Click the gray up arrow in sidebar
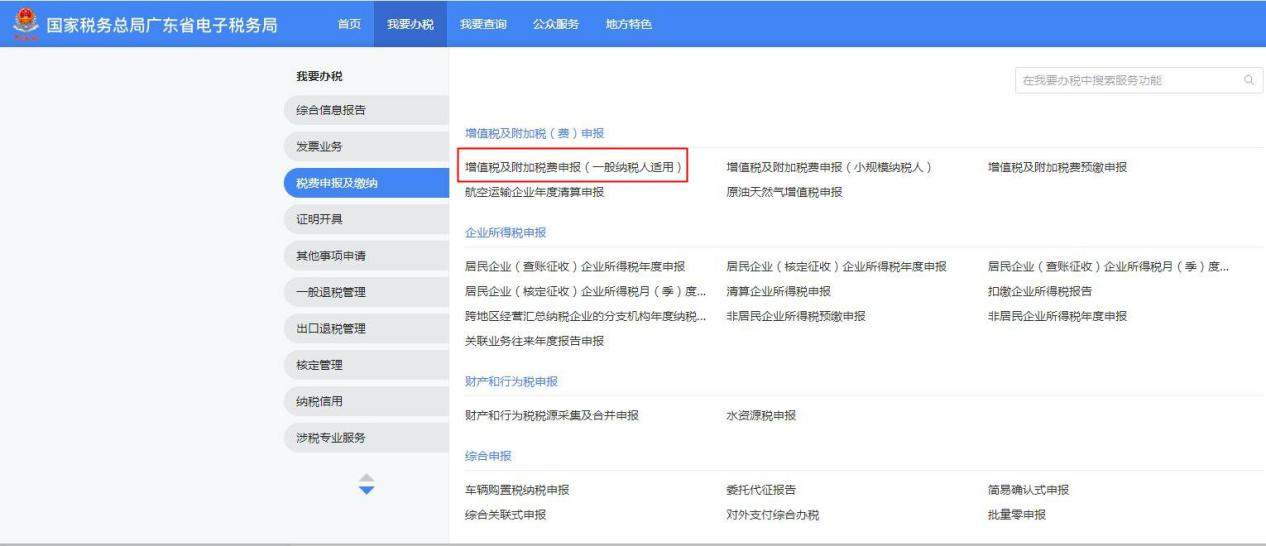 (366, 477)
